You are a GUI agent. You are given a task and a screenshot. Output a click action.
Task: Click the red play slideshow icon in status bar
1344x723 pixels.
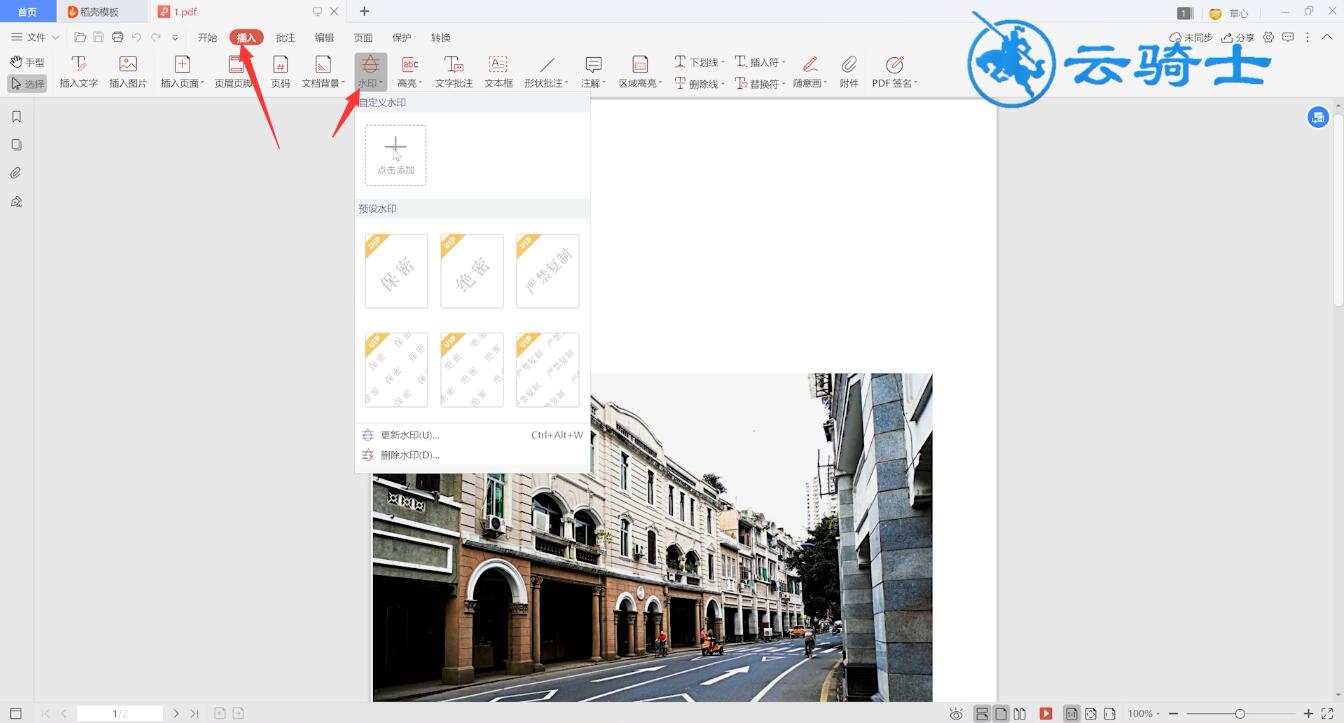click(1046, 713)
